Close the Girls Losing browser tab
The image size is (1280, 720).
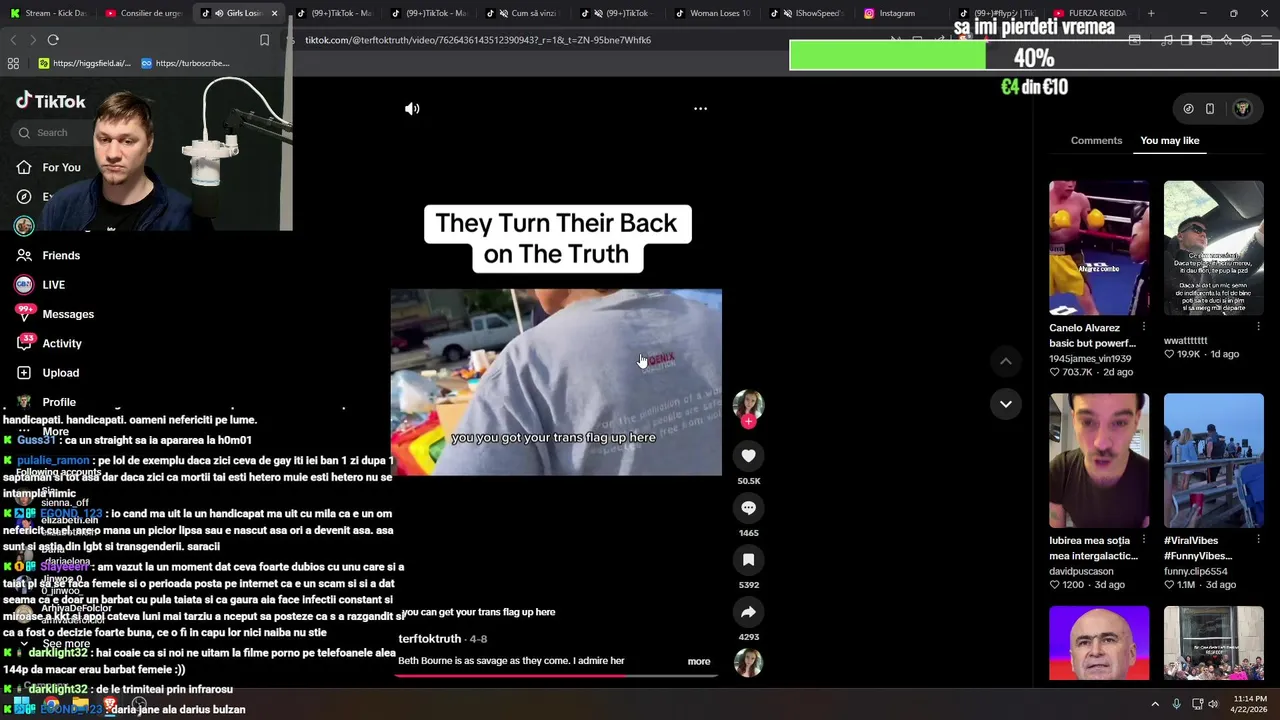click(x=274, y=13)
